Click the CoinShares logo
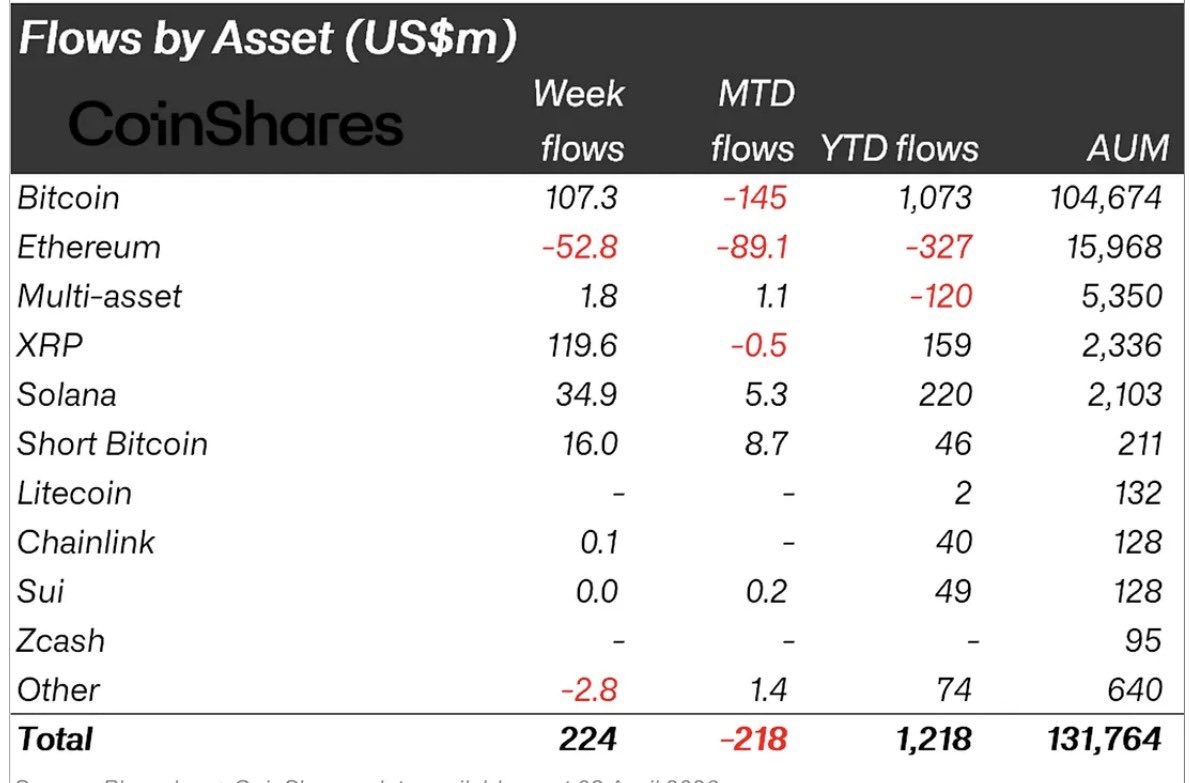Viewport: 1190px width, 783px height. pyautogui.click(x=236, y=126)
